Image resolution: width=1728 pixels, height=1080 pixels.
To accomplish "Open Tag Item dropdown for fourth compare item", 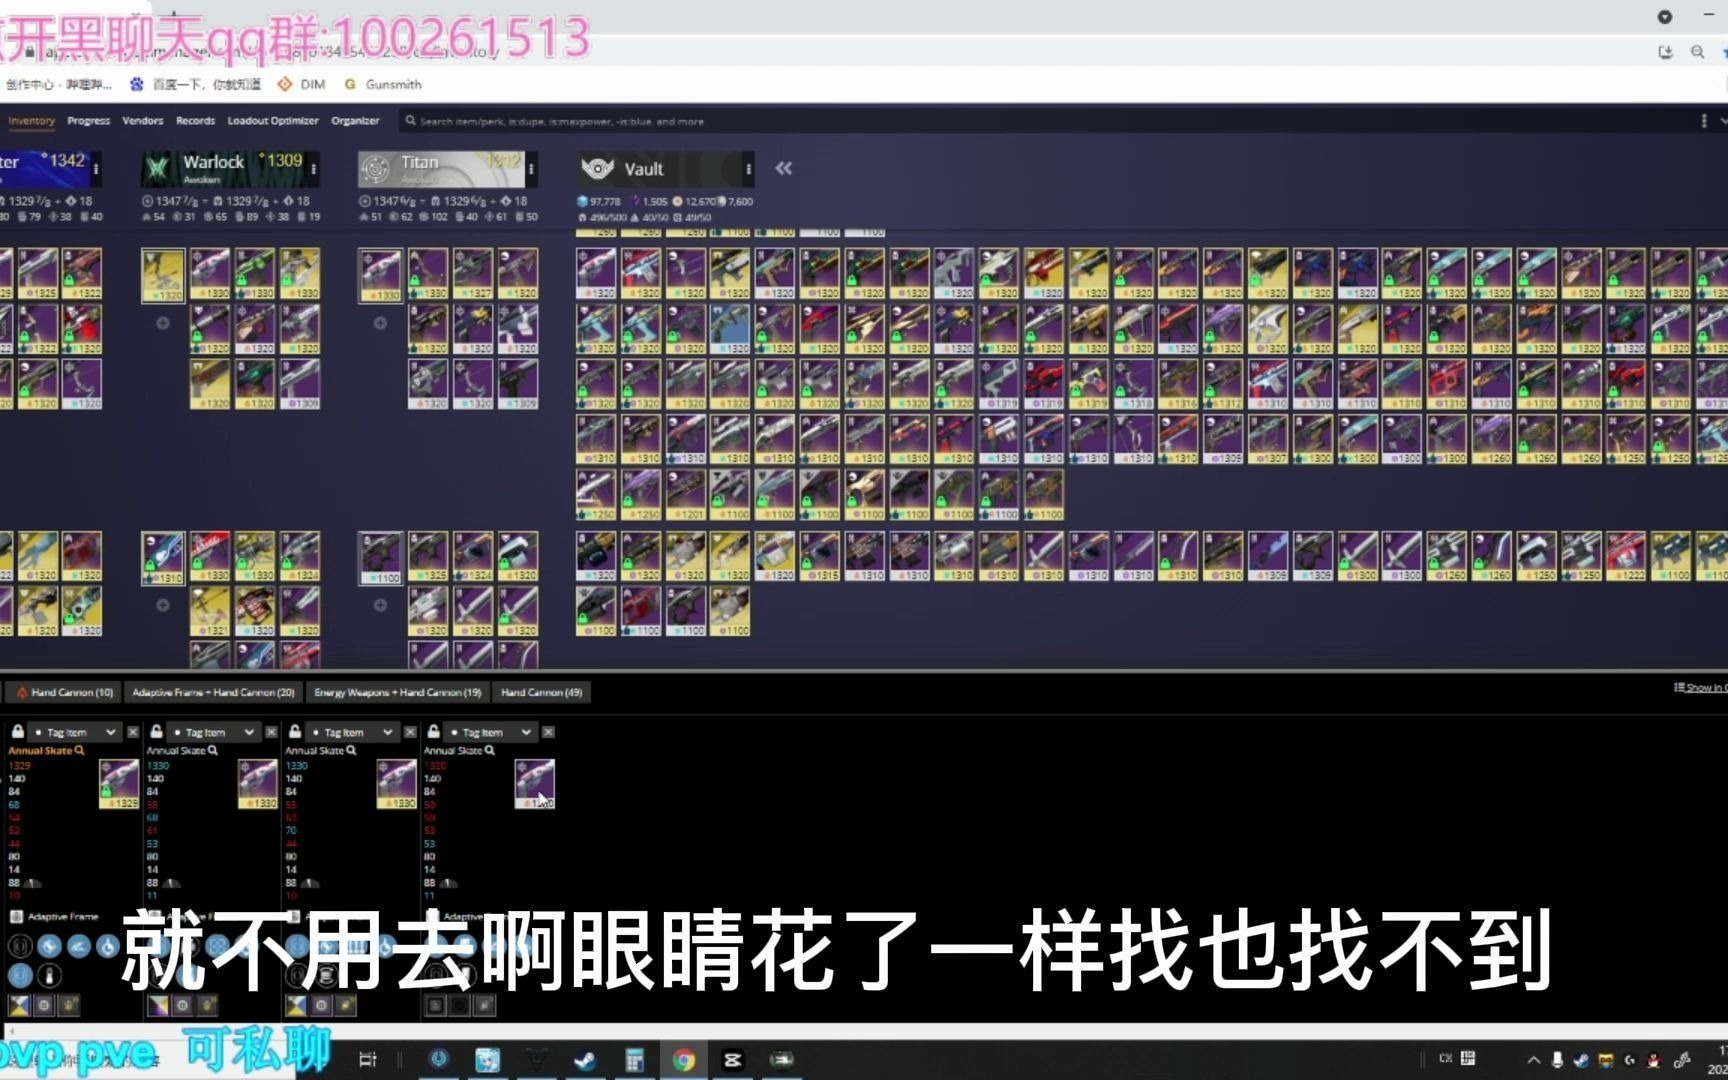I will 491,732.
